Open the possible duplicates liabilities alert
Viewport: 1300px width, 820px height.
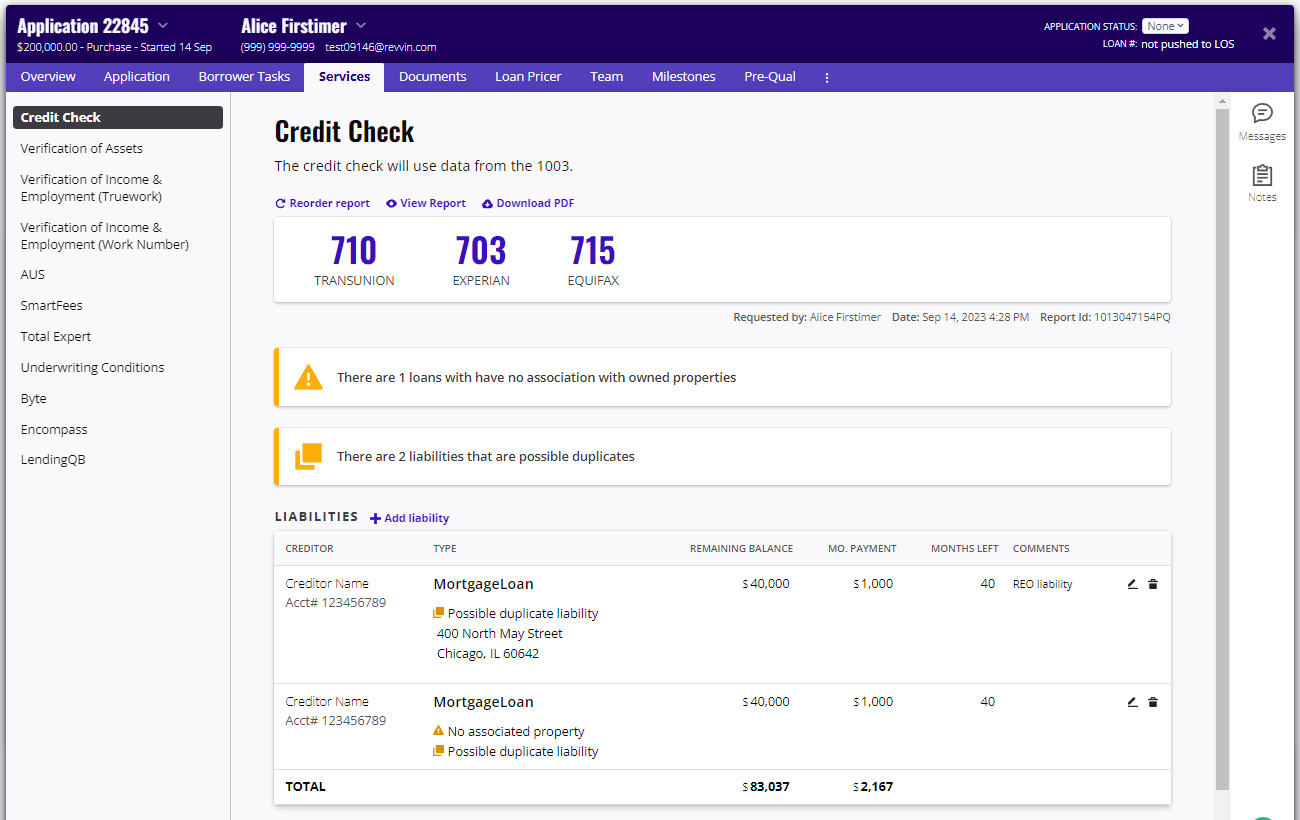point(722,456)
